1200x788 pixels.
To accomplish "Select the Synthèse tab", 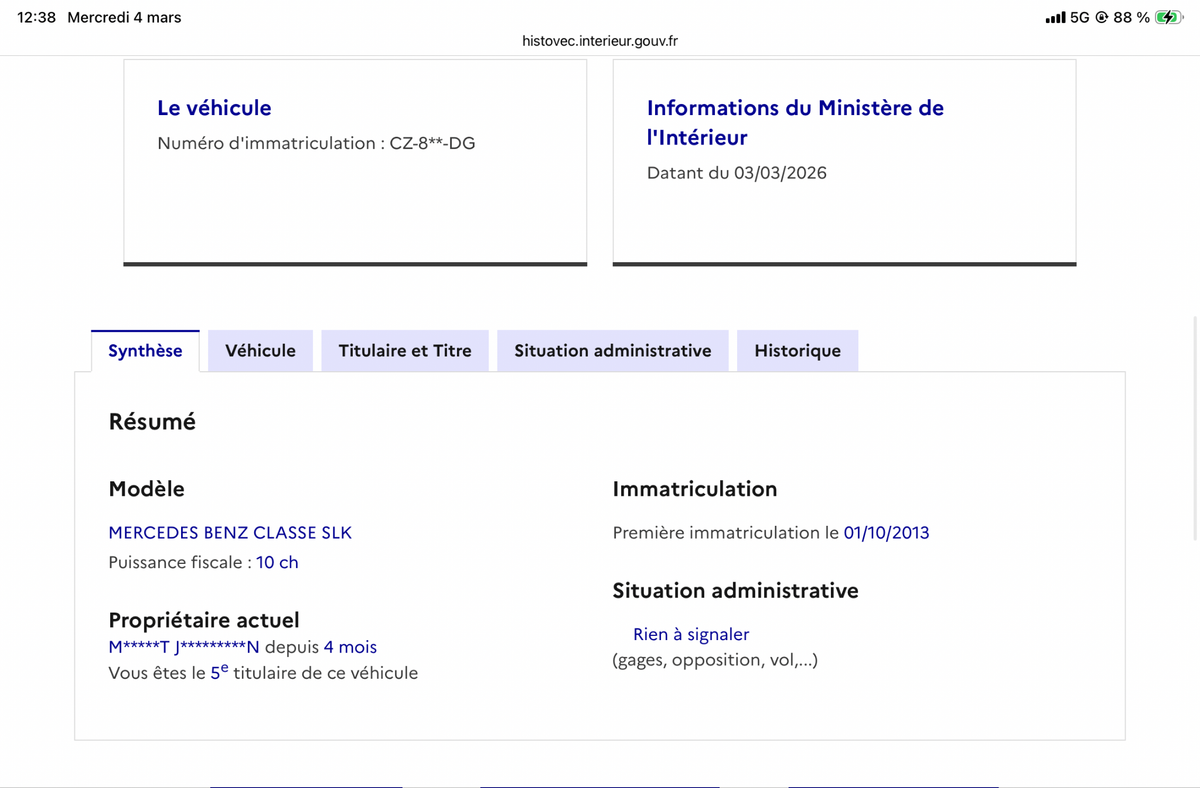I will [145, 351].
